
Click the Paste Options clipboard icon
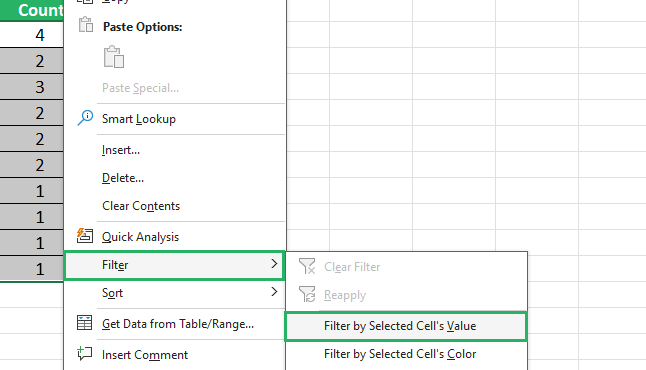86,25
